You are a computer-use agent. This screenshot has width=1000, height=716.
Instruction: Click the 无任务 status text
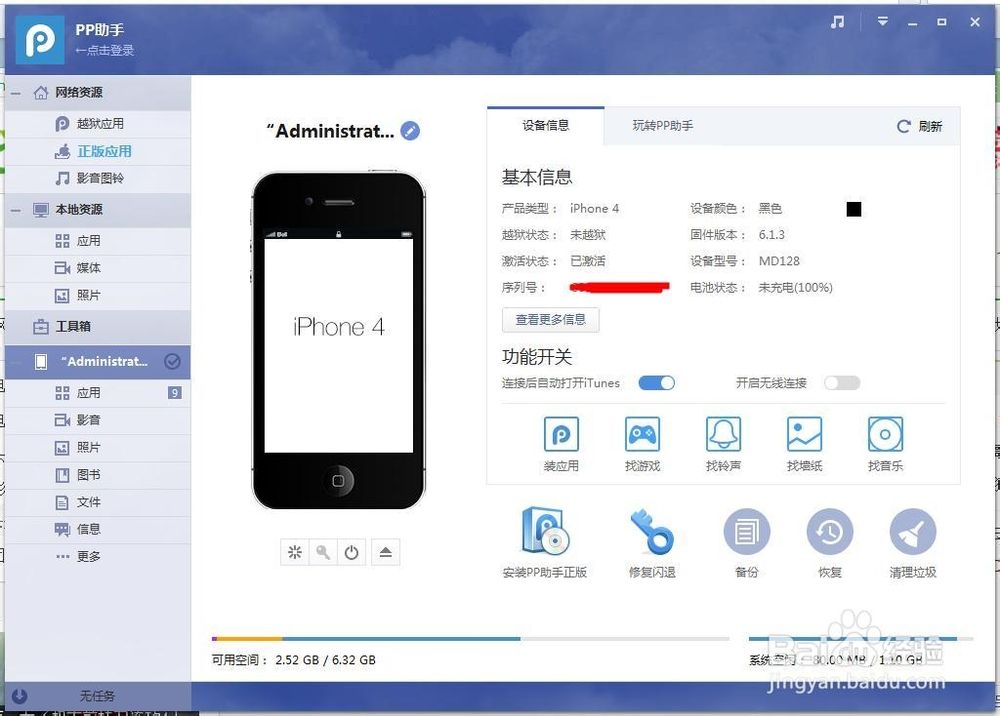tap(98, 696)
